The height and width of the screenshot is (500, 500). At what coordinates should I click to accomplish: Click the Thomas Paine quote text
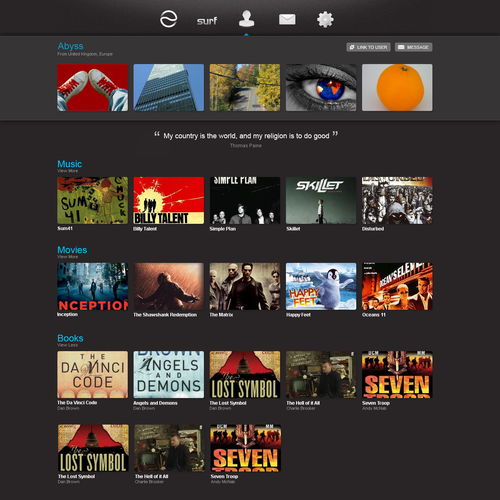pyautogui.click(x=246, y=136)
